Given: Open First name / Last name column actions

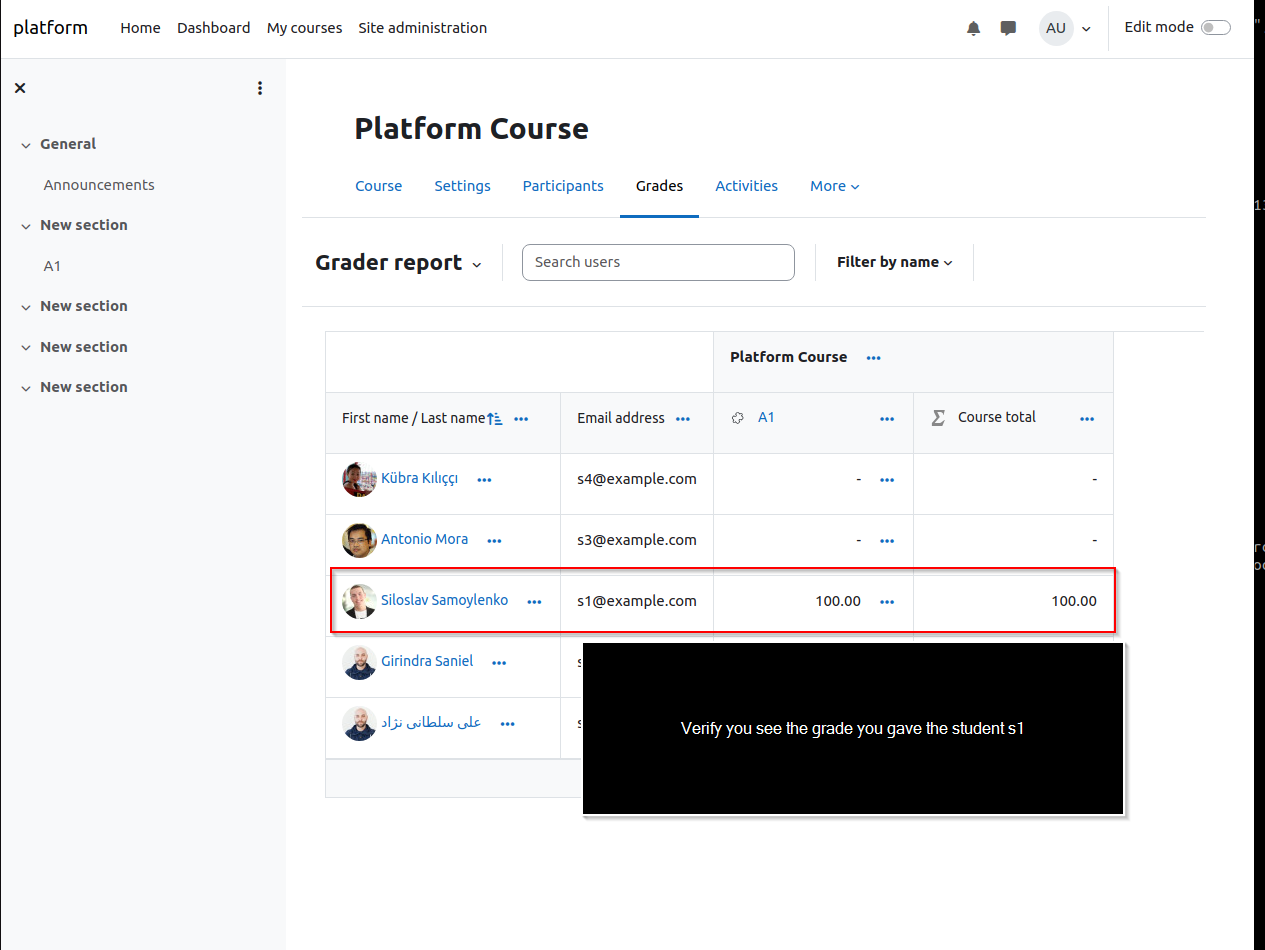Looking at the screenshot, I should tap(521, 419).
